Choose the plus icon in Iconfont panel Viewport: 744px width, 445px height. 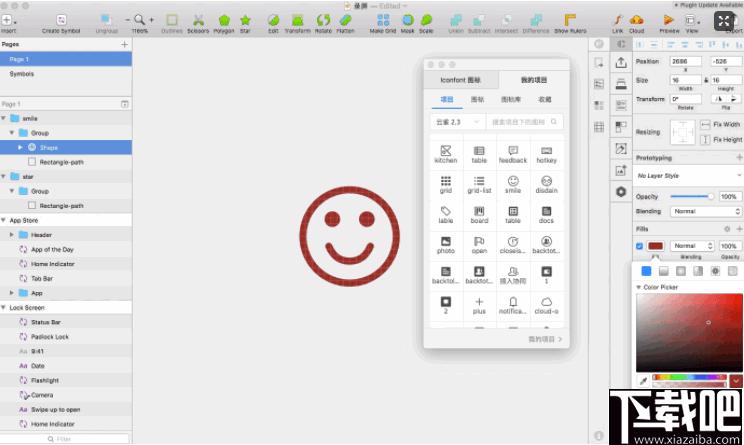[479, 305]
